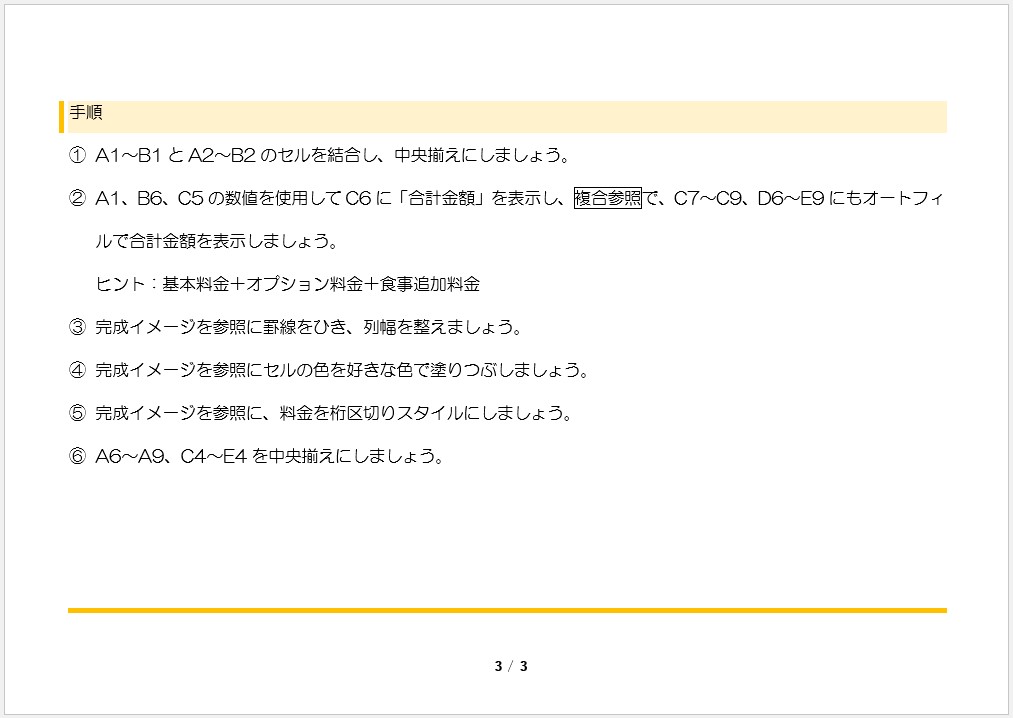Click step ⑥ about A6～A9 中央揃え
Viewport: 1013px width, 718px height.
(x=256, y=456)
